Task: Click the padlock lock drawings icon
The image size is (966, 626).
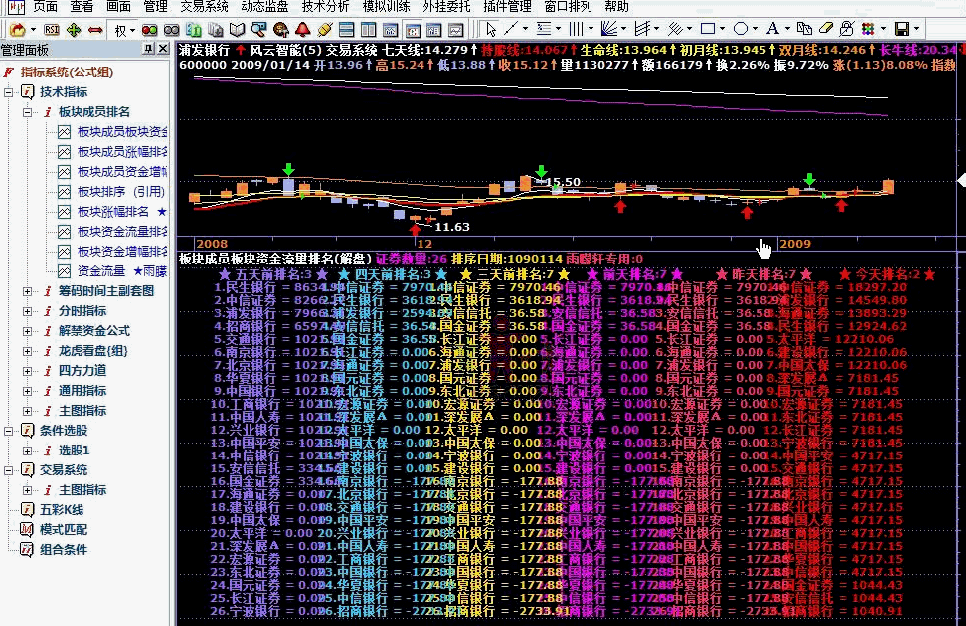Action: tap(846, 28)
